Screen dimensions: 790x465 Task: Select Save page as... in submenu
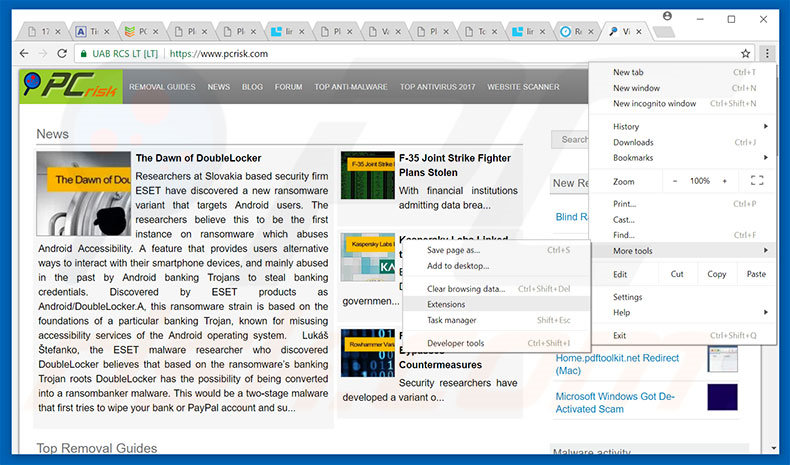pos(497,250)
